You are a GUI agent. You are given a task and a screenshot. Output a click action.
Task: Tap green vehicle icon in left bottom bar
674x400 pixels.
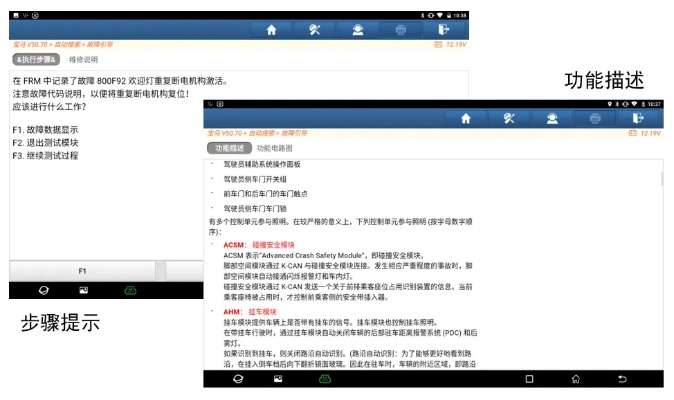pos(129,290)
